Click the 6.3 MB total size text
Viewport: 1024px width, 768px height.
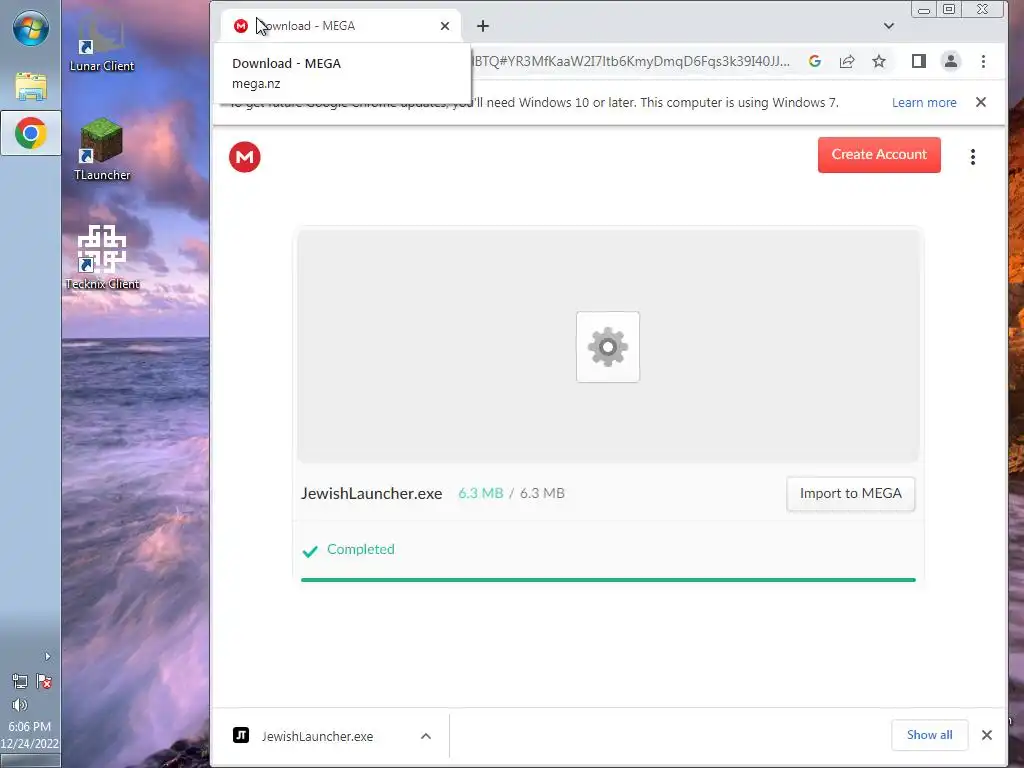coord(542,493)
